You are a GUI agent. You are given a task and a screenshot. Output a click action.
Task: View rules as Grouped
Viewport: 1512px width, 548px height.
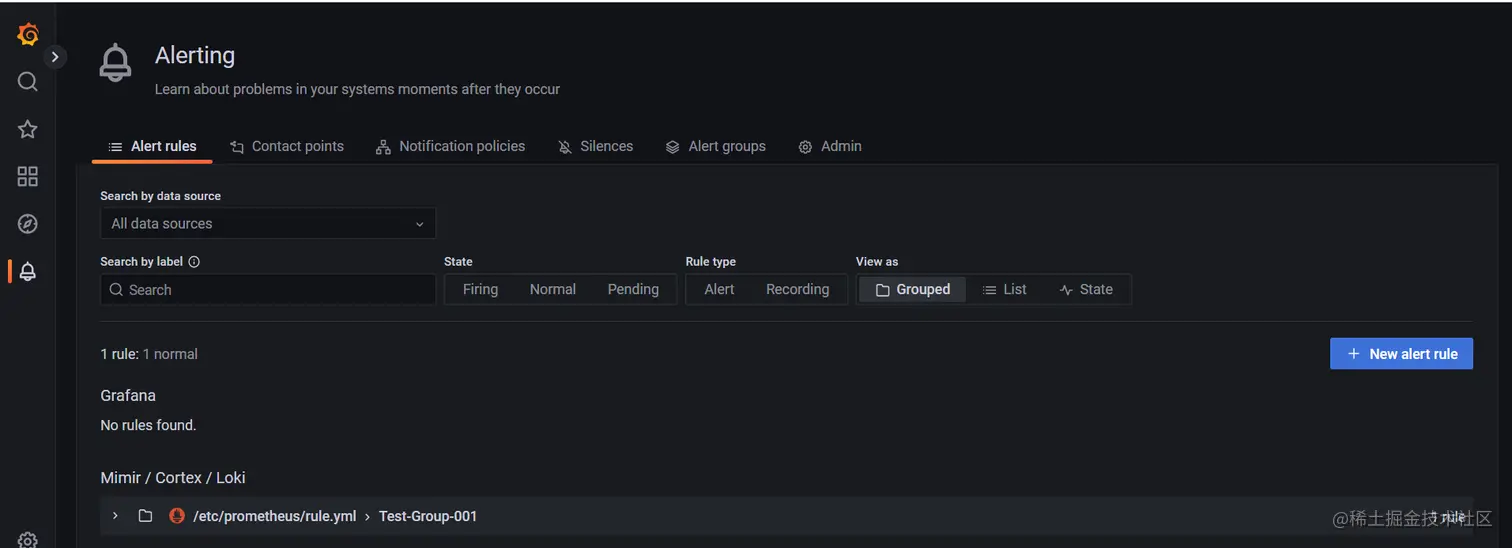(913, 290)
